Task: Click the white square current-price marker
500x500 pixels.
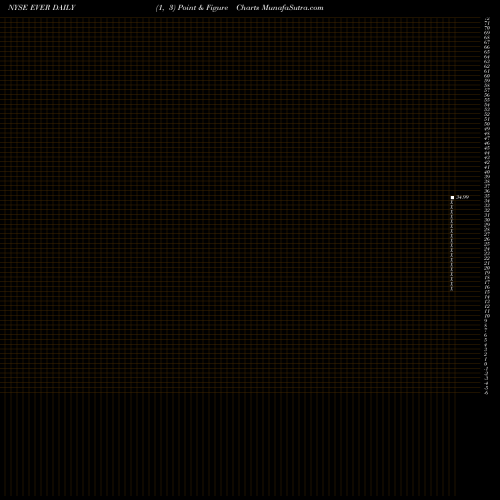Action: click(x=452, y=197)
